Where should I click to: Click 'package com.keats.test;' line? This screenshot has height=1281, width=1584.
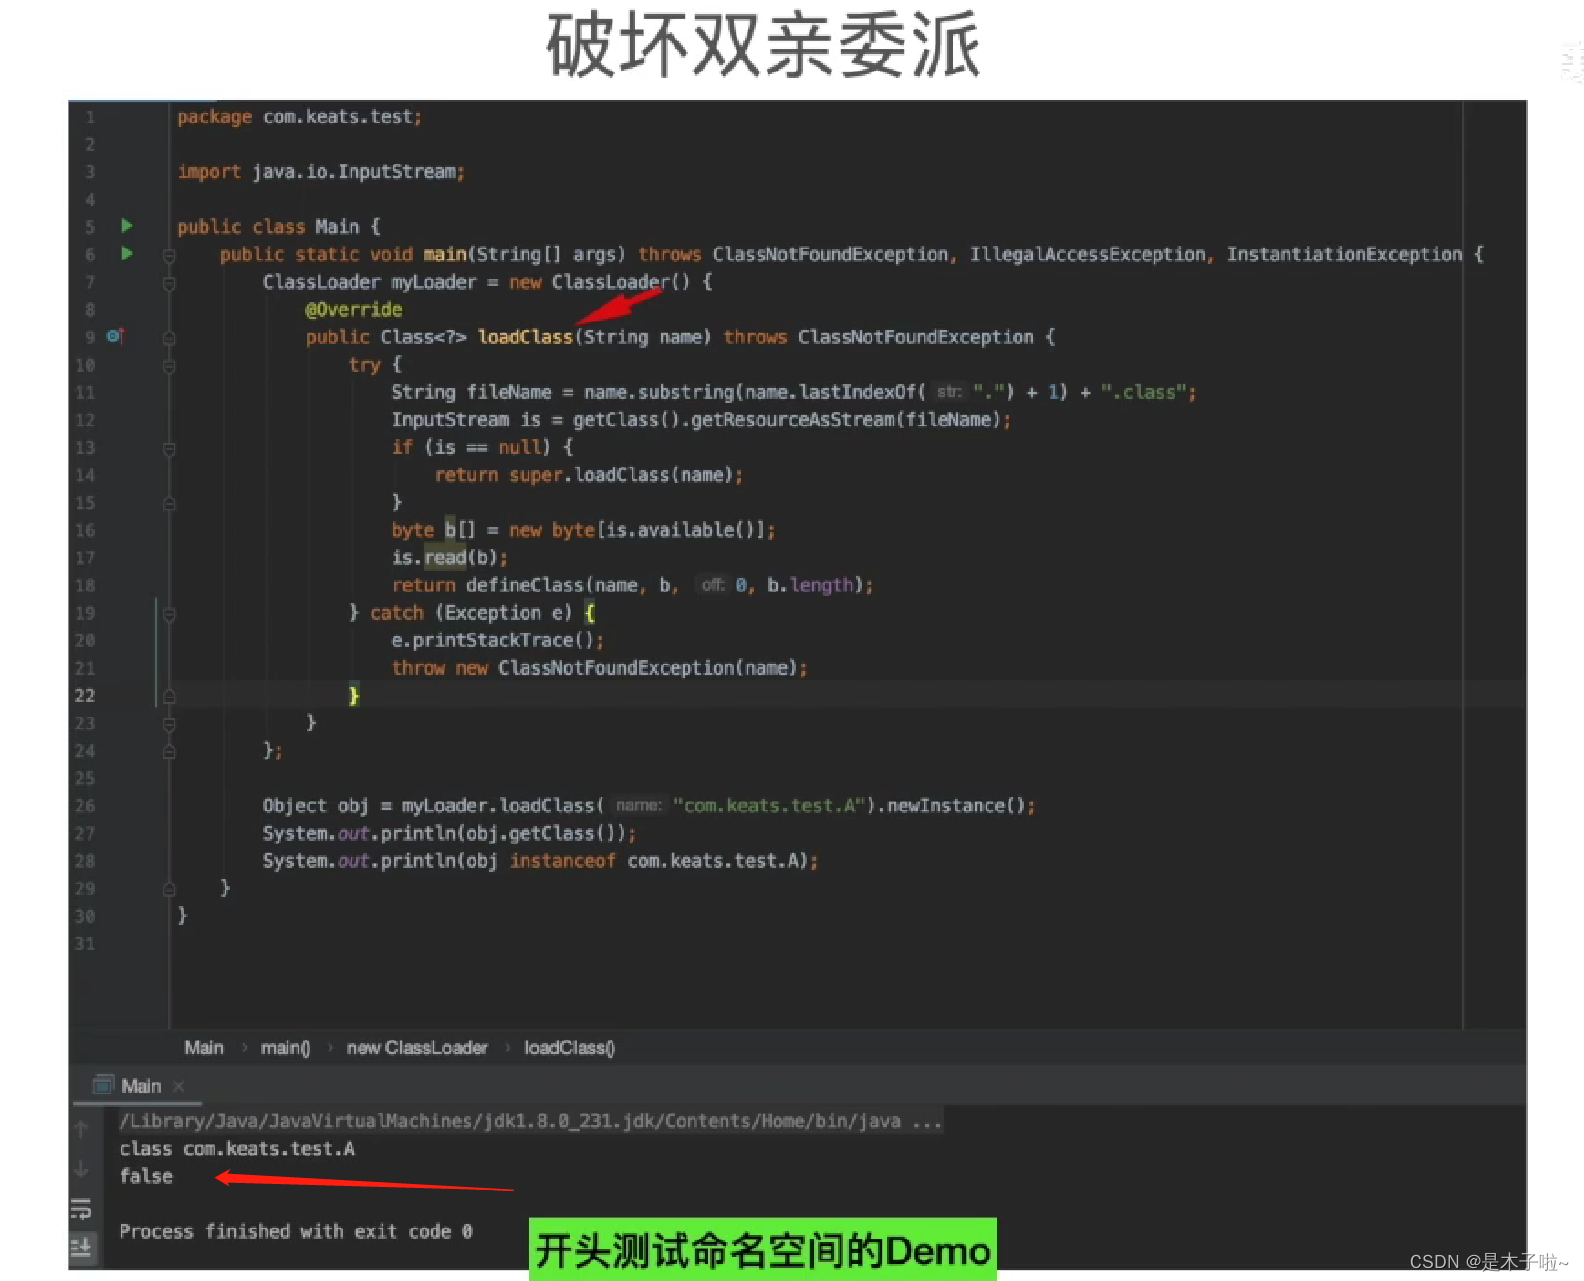[300, 117]
